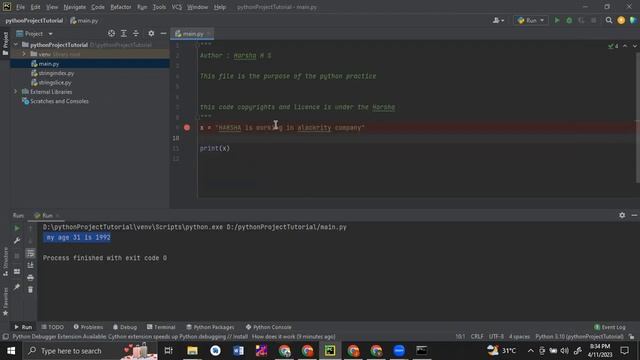The height and width of the screenshot is (360, 640).
Task: Toggle the Project side tool window strip
Action: tap(5, 43)
